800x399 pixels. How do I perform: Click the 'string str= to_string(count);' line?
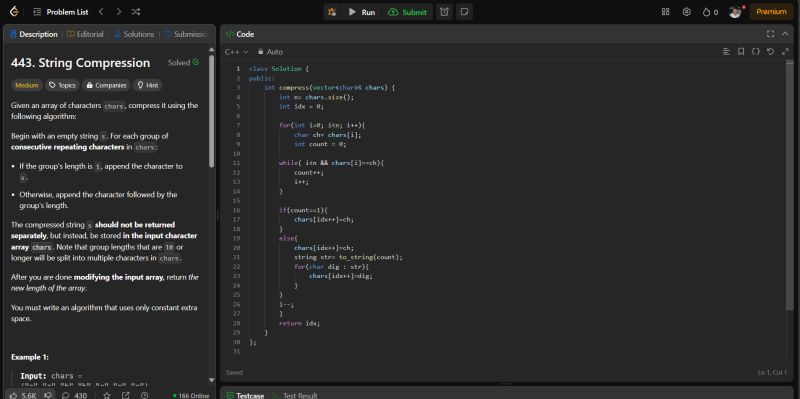click(x=348, y=257)
